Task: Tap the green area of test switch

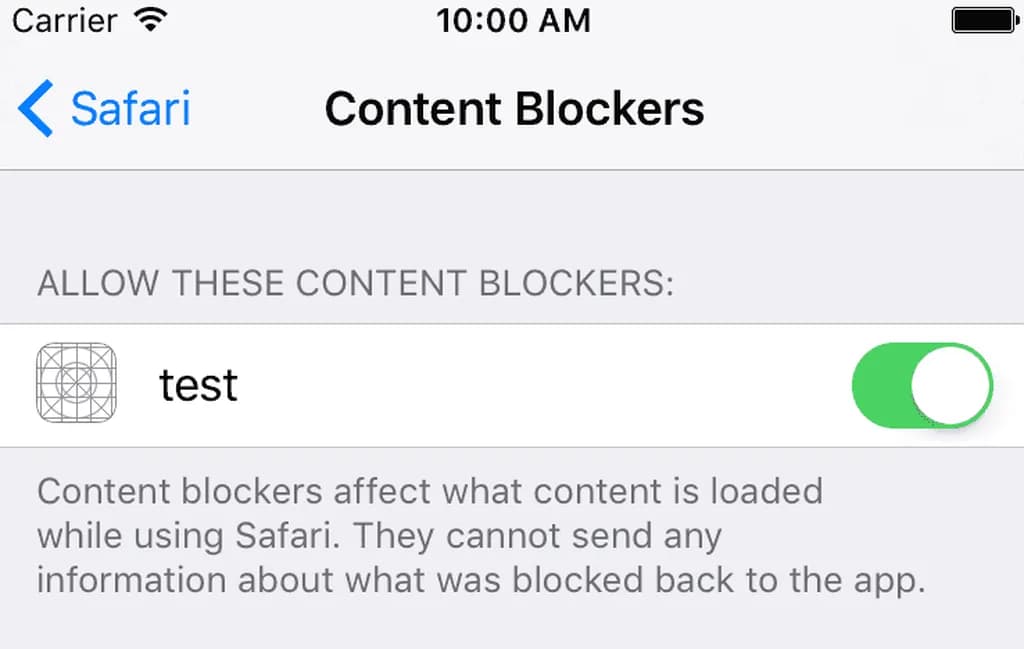Action: [881, 385]
